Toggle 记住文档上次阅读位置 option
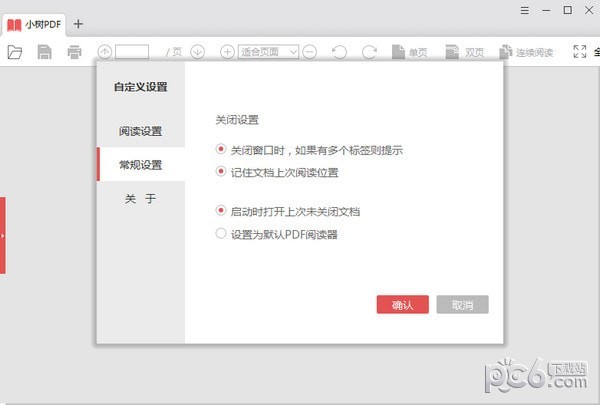Image resolution: width=600 pixels, height=405 pixels. [277, 172]
